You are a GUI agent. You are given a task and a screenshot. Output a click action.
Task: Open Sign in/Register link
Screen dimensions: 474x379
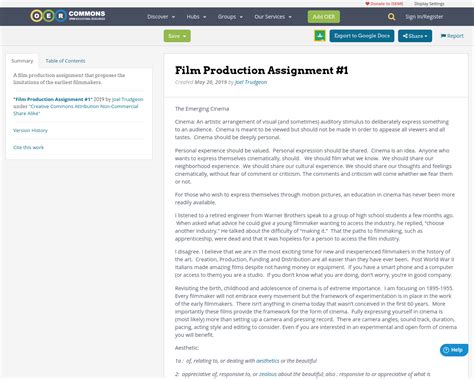point(424,17)
